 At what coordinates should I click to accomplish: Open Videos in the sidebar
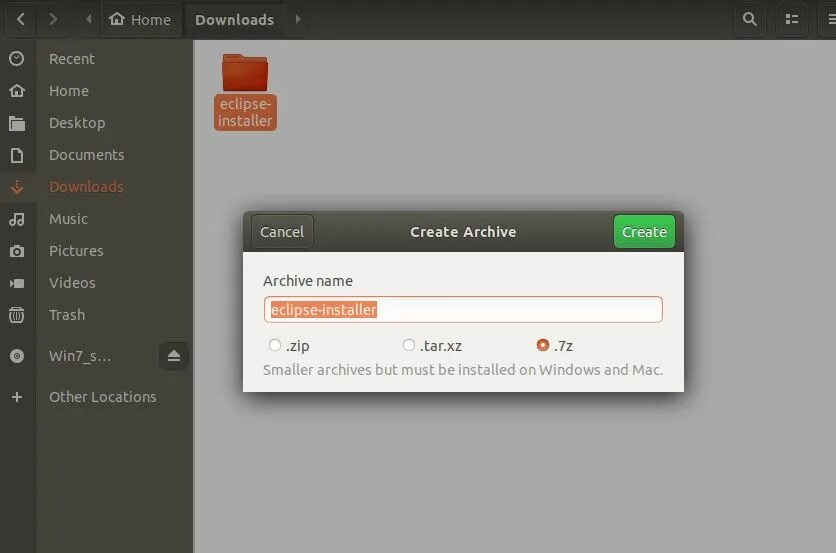72,283
